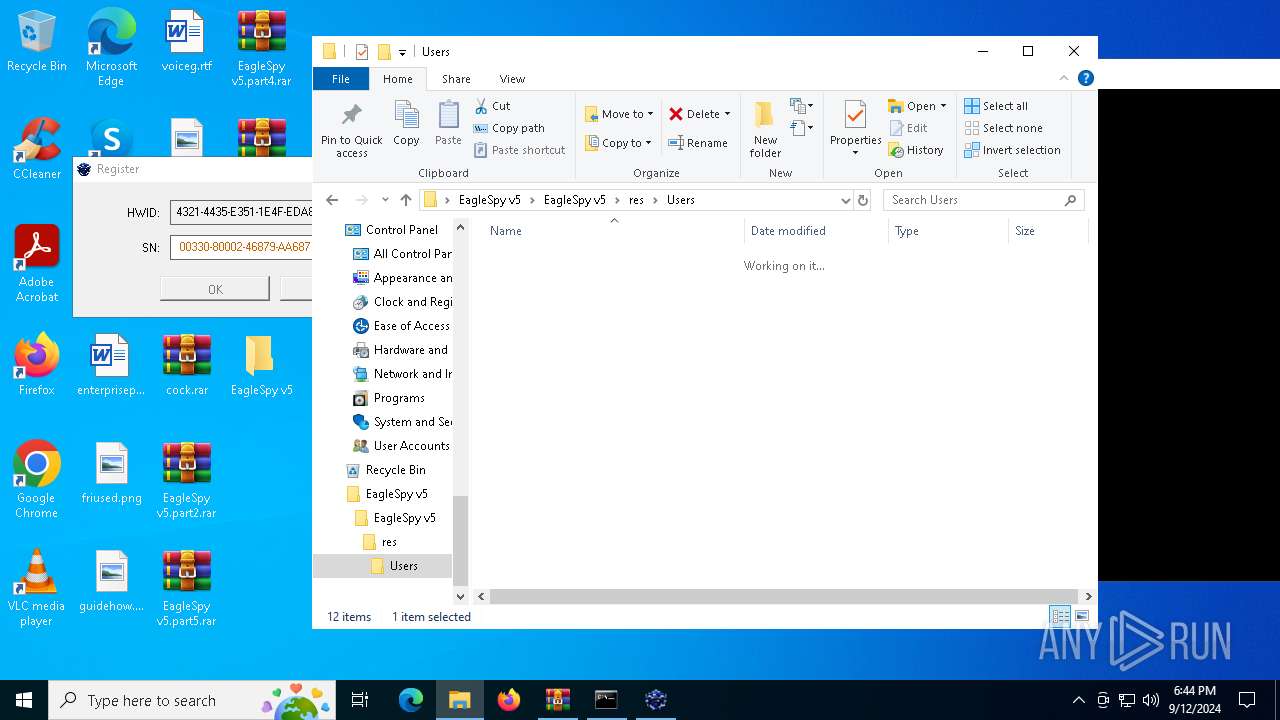Image resolution: width=1280 pixels, height=720 pixels.
Task: Click the horizontal scrollbar in file list
Action: 784,596
